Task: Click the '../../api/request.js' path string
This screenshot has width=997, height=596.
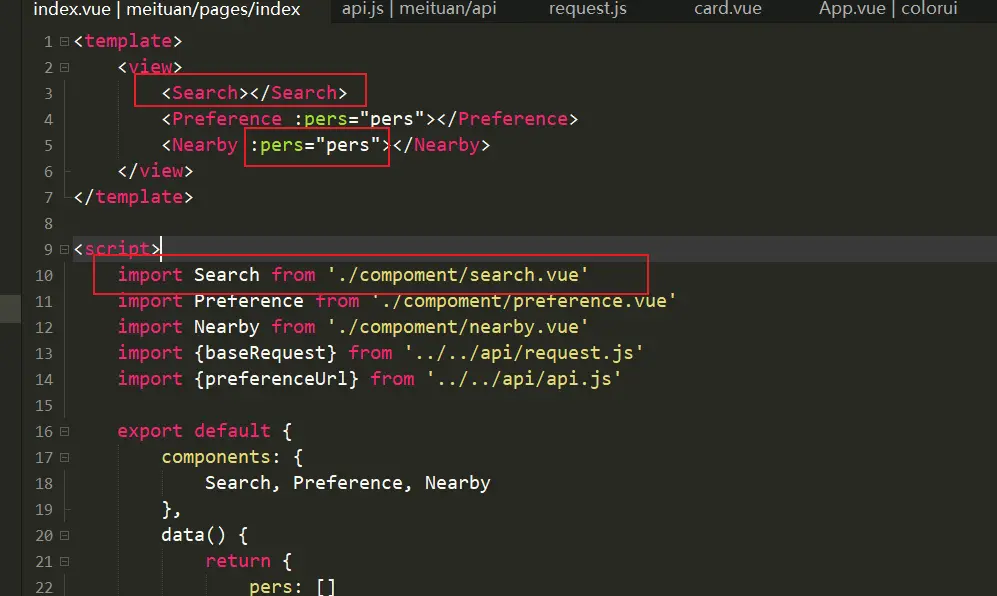Action: pyautogui.click(x=523, y=353)
